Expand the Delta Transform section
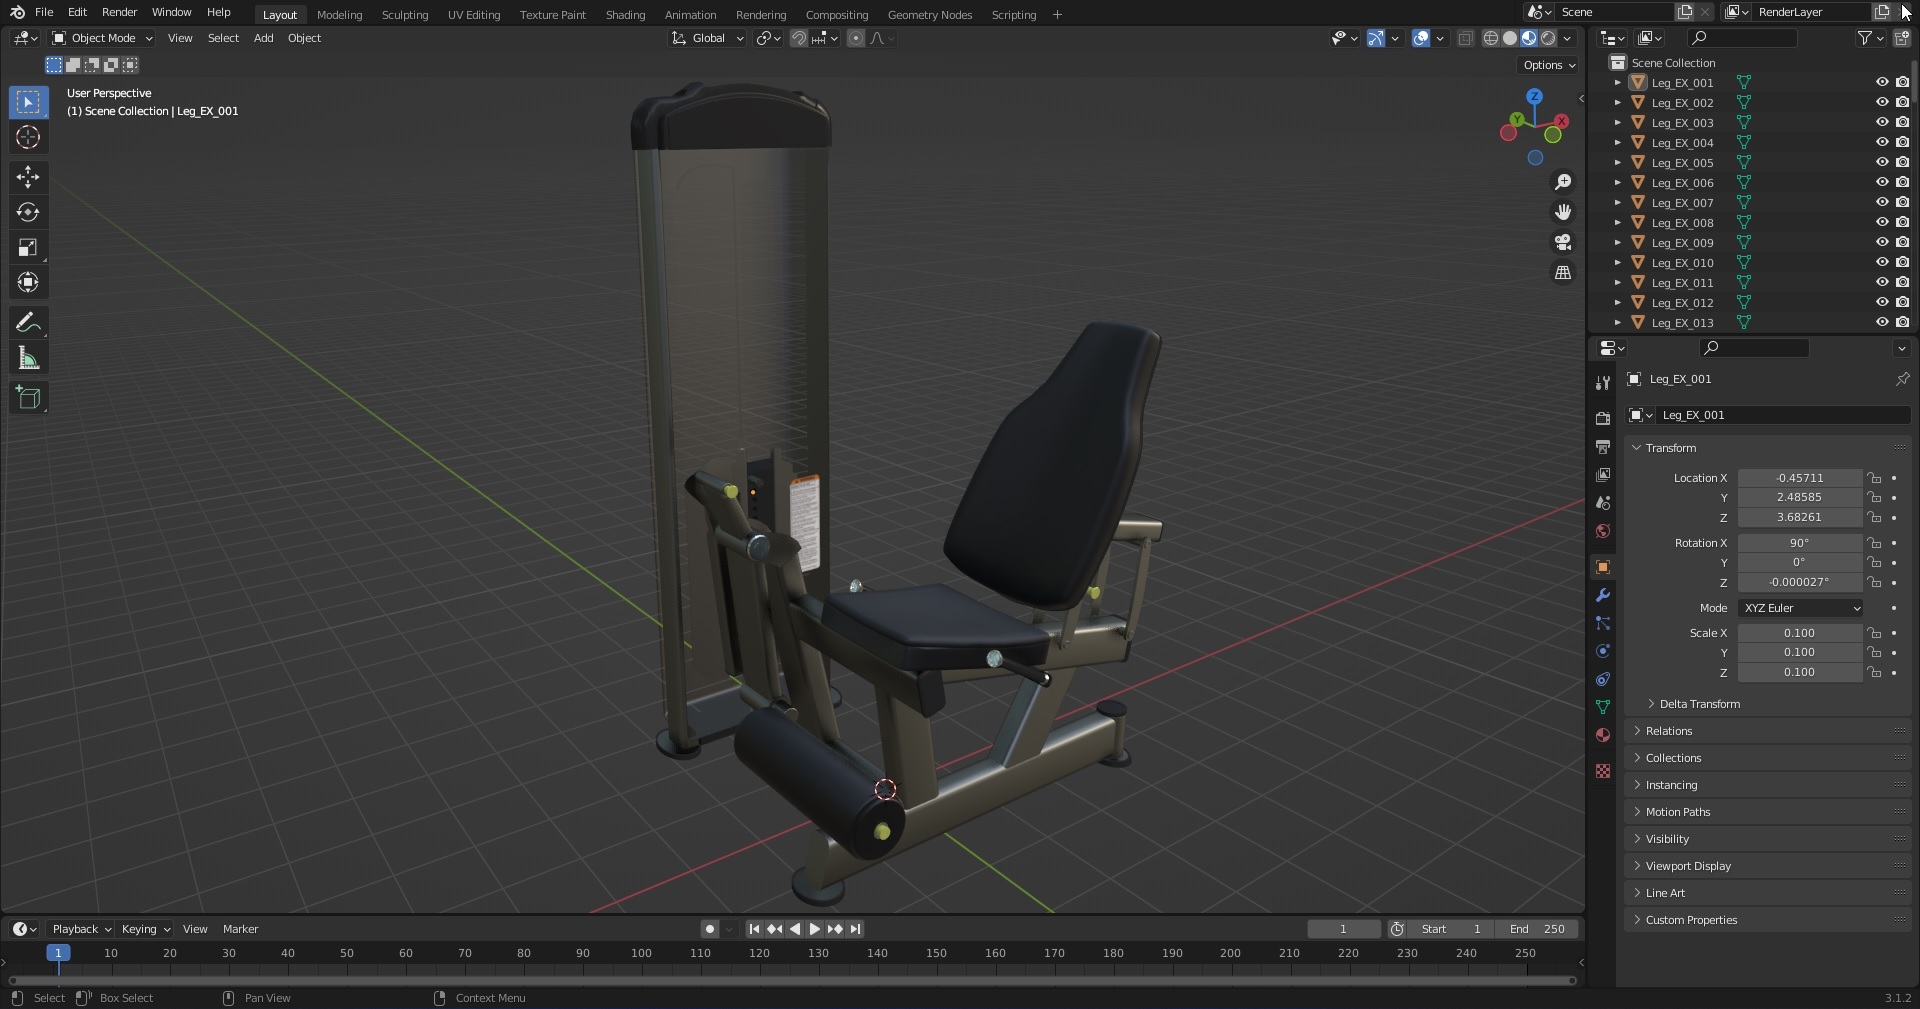The width and height of the screenshot is (1920, 1009). tap(1699, 704)
